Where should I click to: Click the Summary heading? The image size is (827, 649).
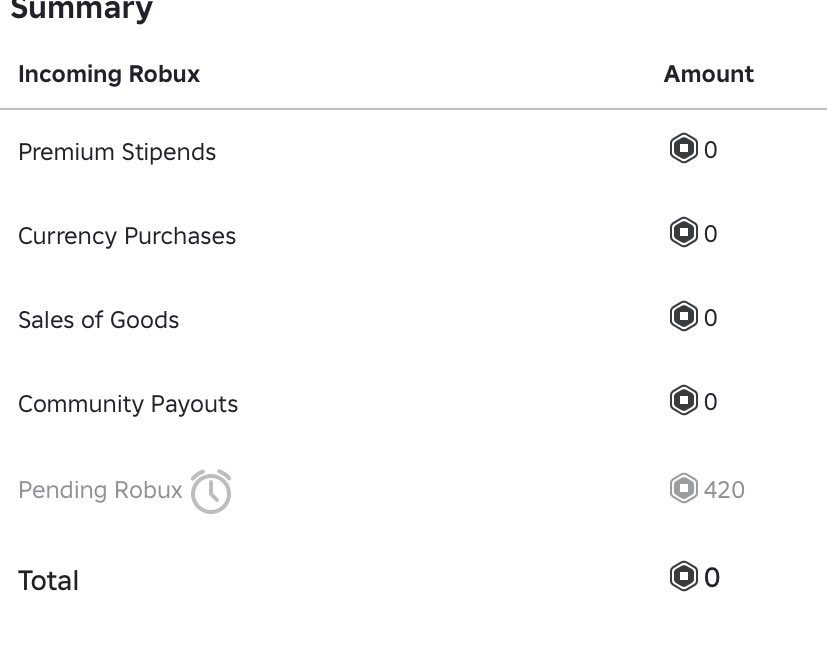point(82,9)
